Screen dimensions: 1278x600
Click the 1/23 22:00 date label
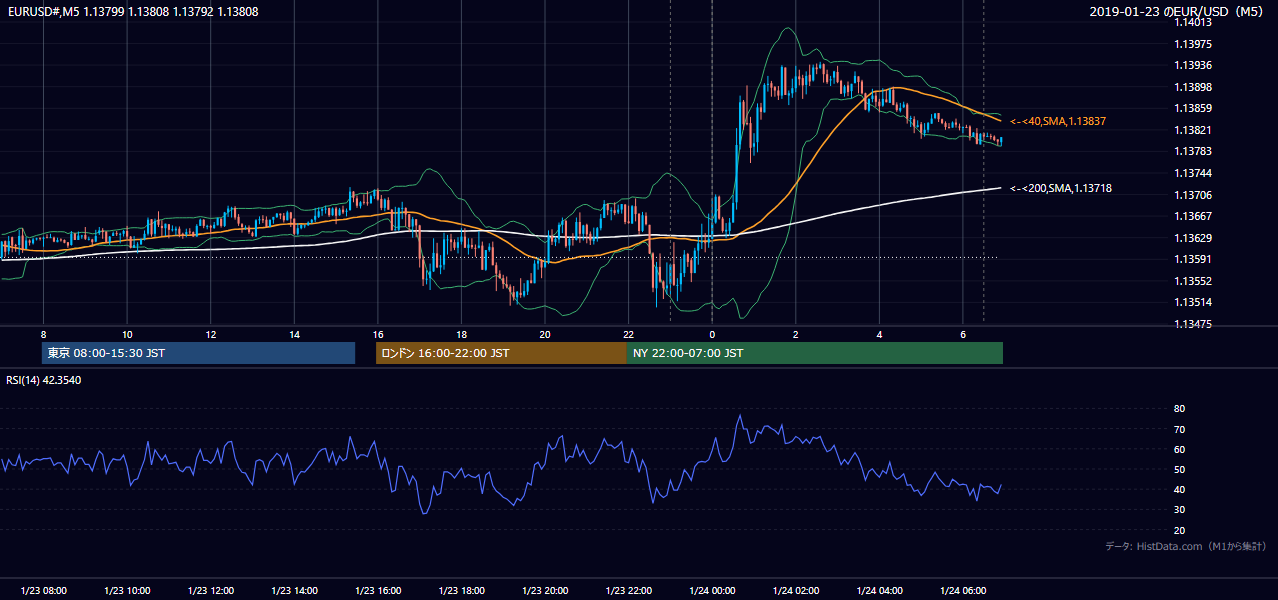coord(628,590)
